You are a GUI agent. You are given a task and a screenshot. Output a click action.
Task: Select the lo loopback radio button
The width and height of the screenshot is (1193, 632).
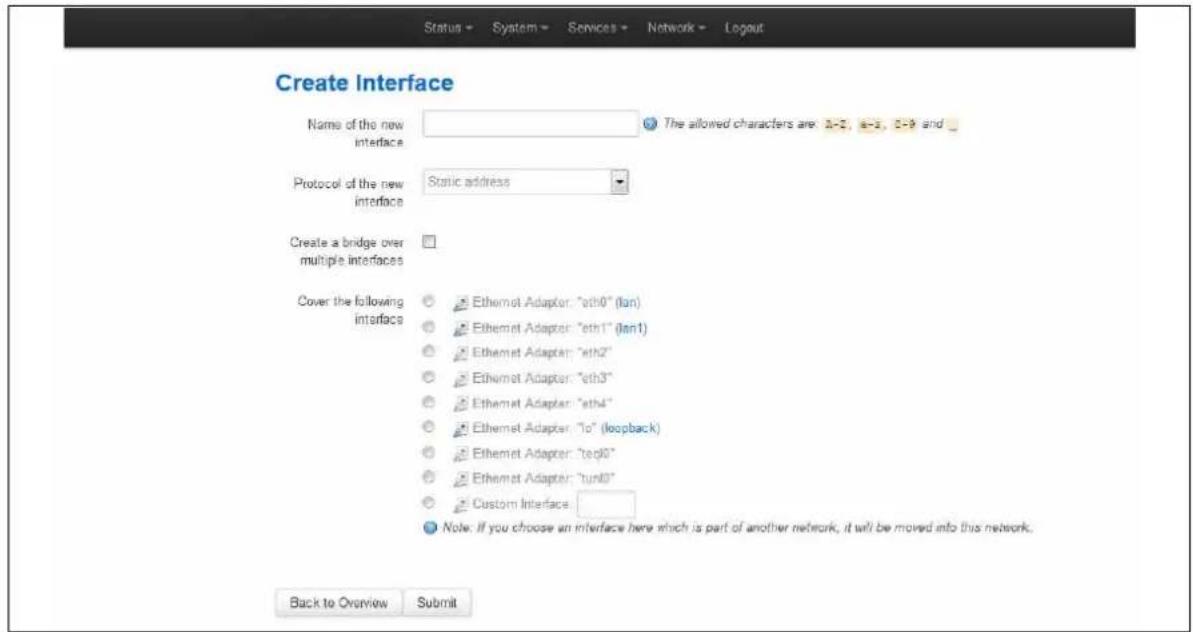pyautogui.click(x=429, y=427)
